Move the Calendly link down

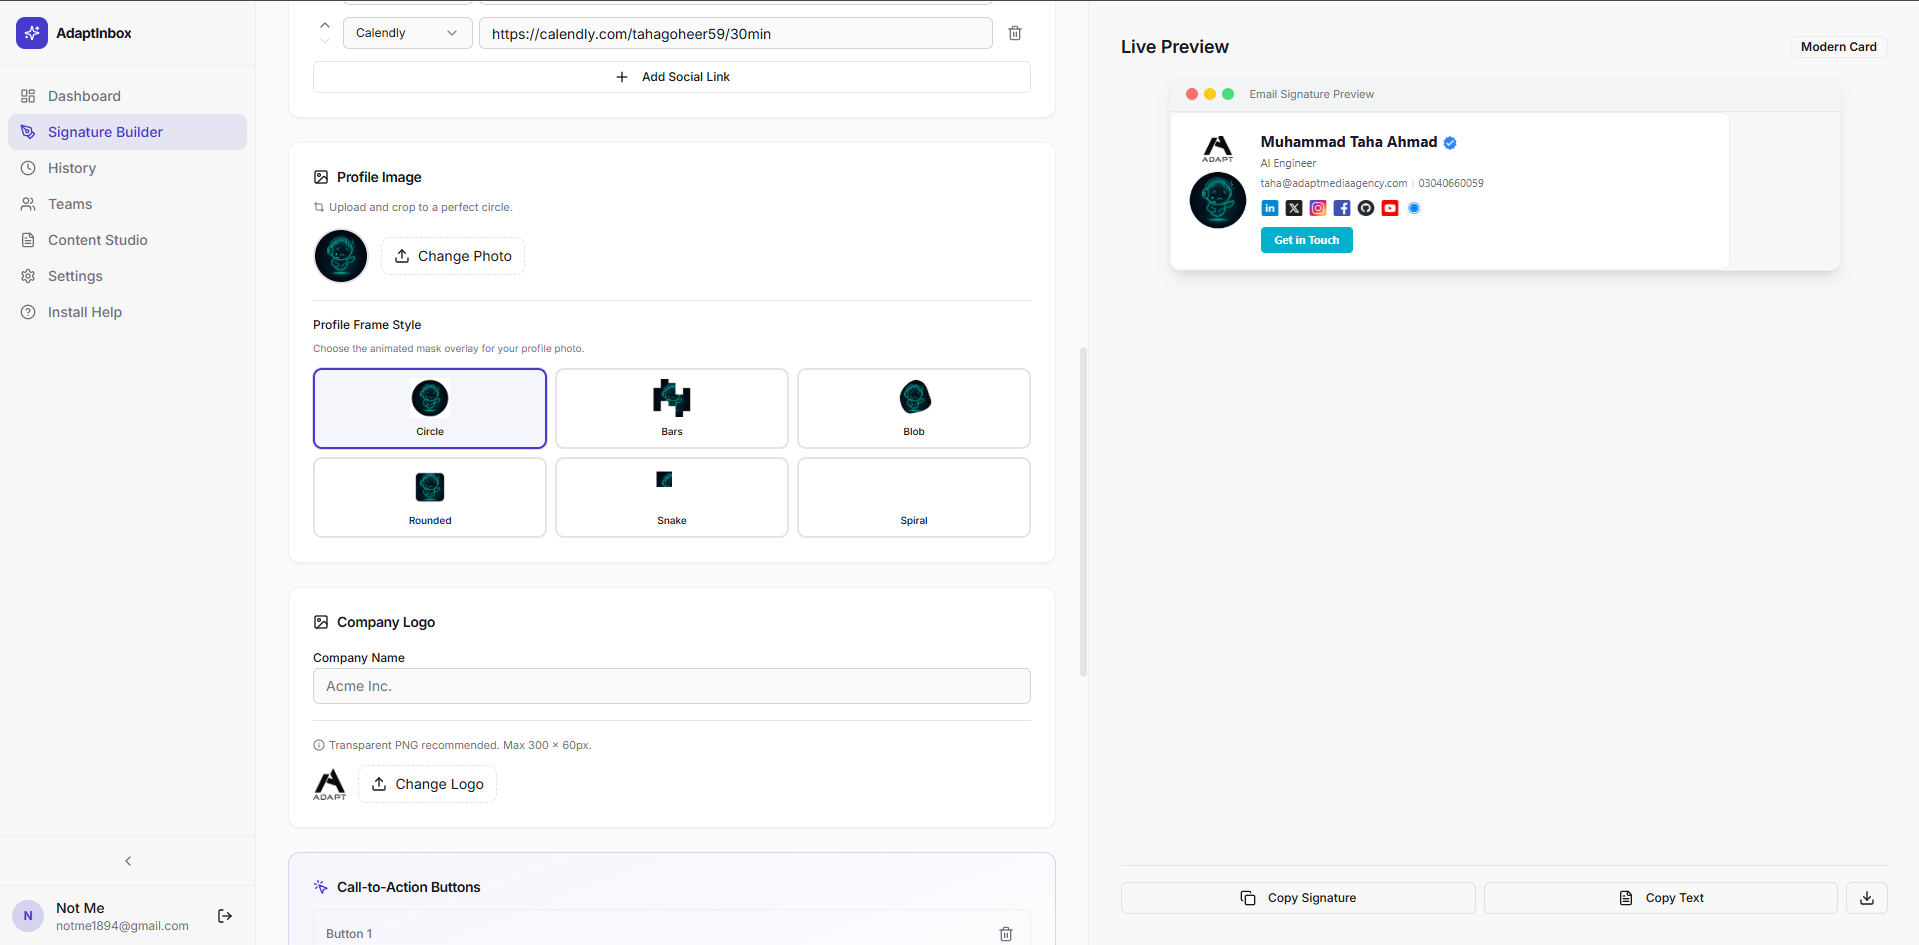point(325,41)
